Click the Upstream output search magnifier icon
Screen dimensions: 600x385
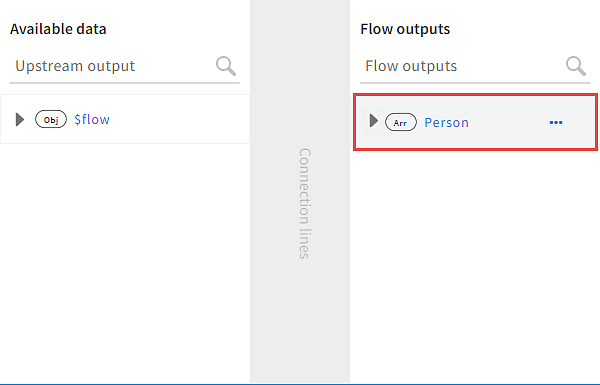pos(226,66)
